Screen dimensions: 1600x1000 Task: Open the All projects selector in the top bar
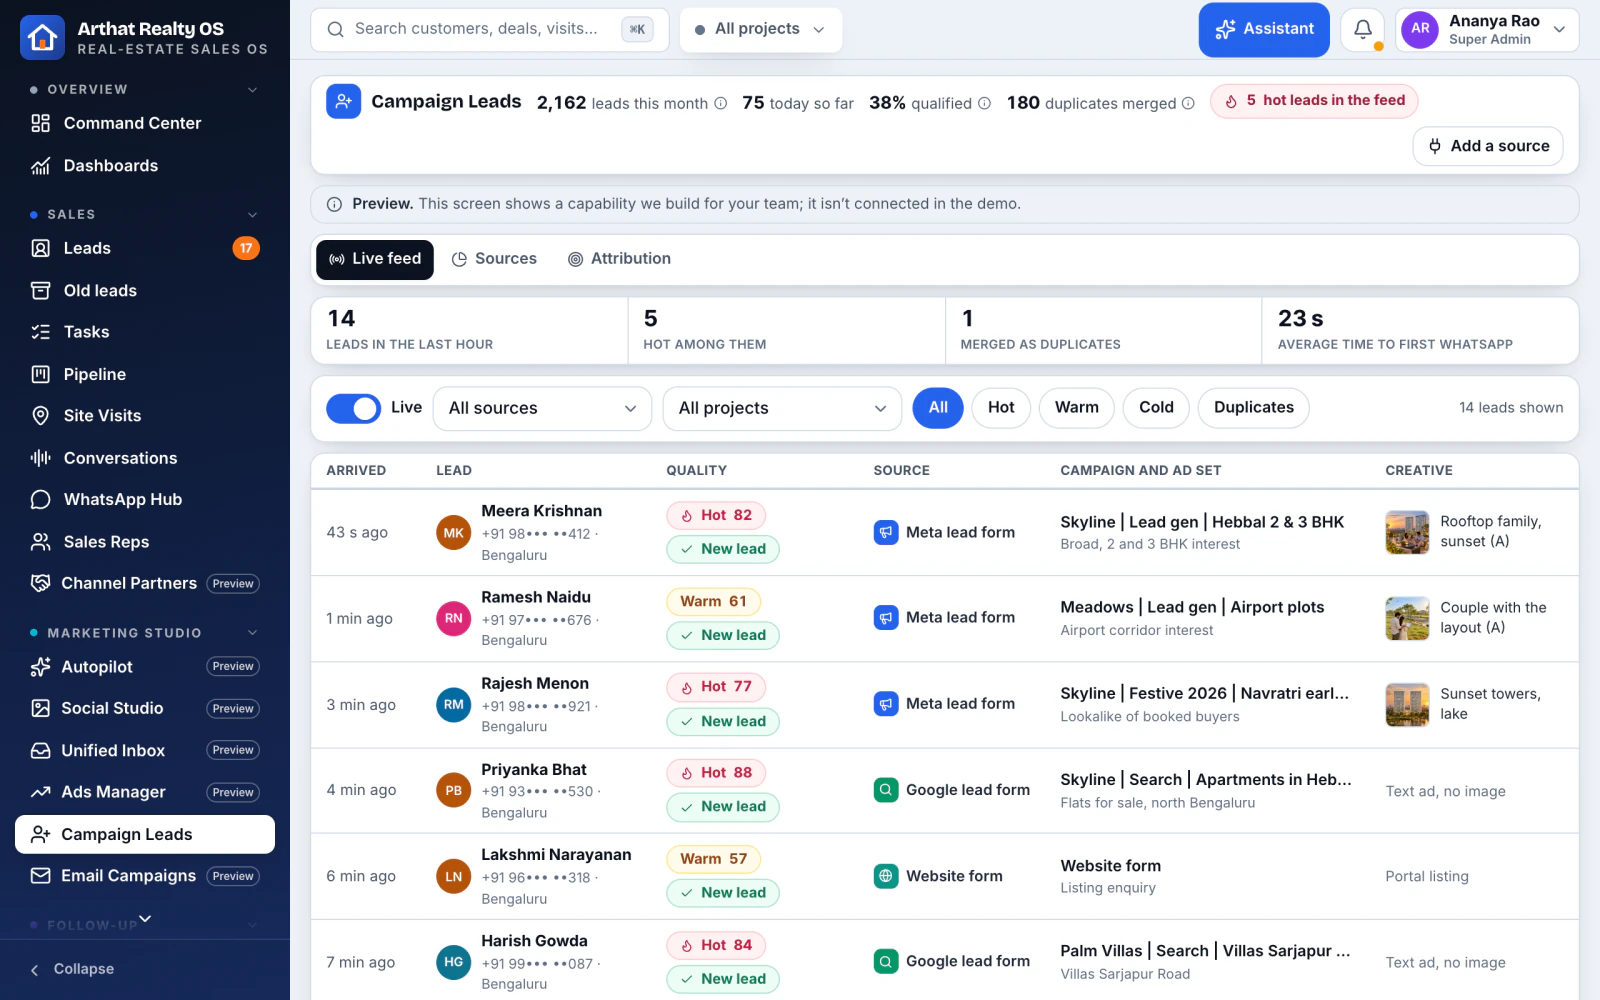tap(760, 30)
